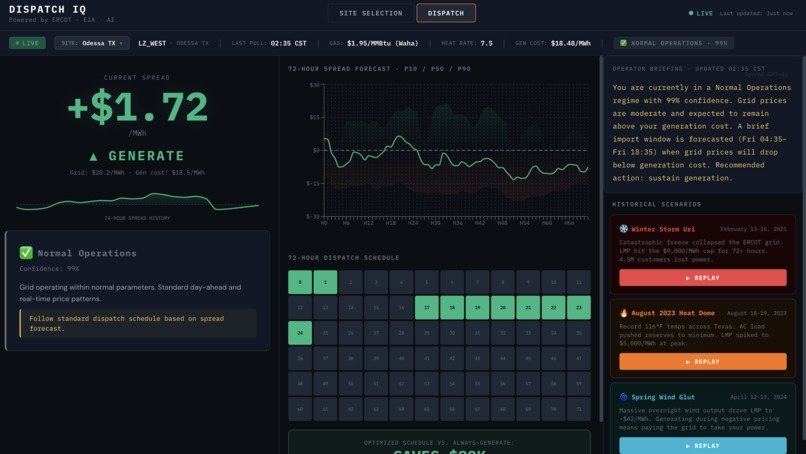806x454 pixels.
Task: Select hour 48 cell in dispatch schedule
Action: coord(300,384)
